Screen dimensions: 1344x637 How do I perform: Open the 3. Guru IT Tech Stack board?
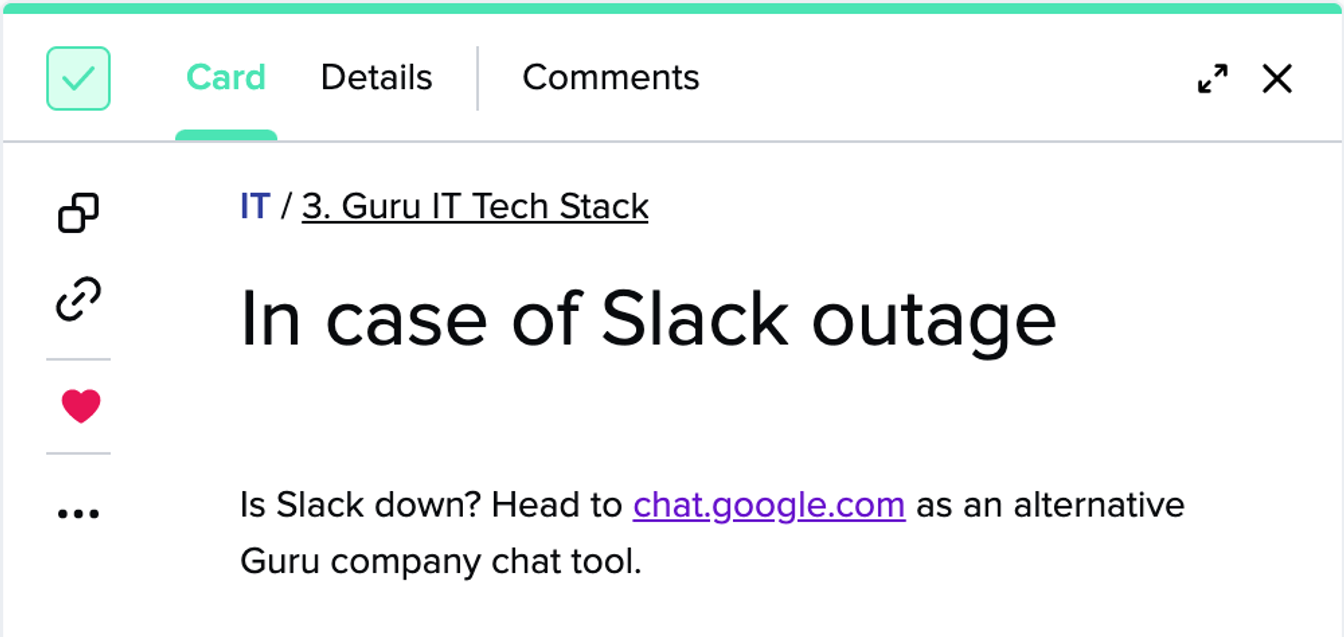474,206
